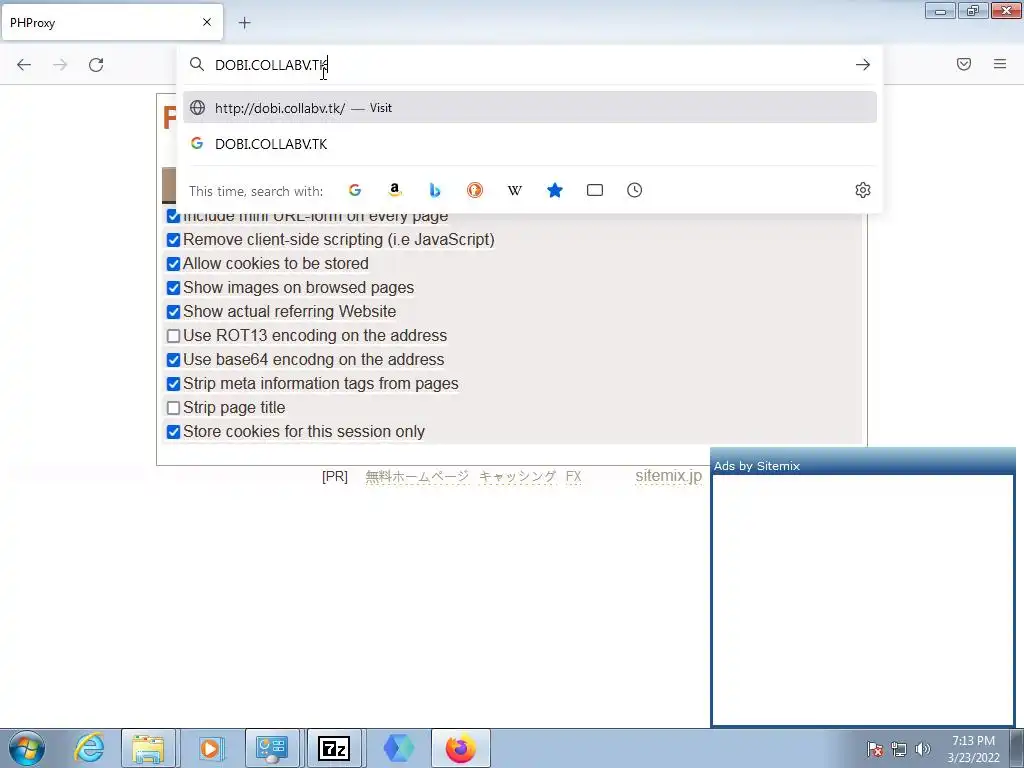This screenshot has height=768, width=1024.
Task: Open the 無料ホームページ link
Action: (417, 476)
